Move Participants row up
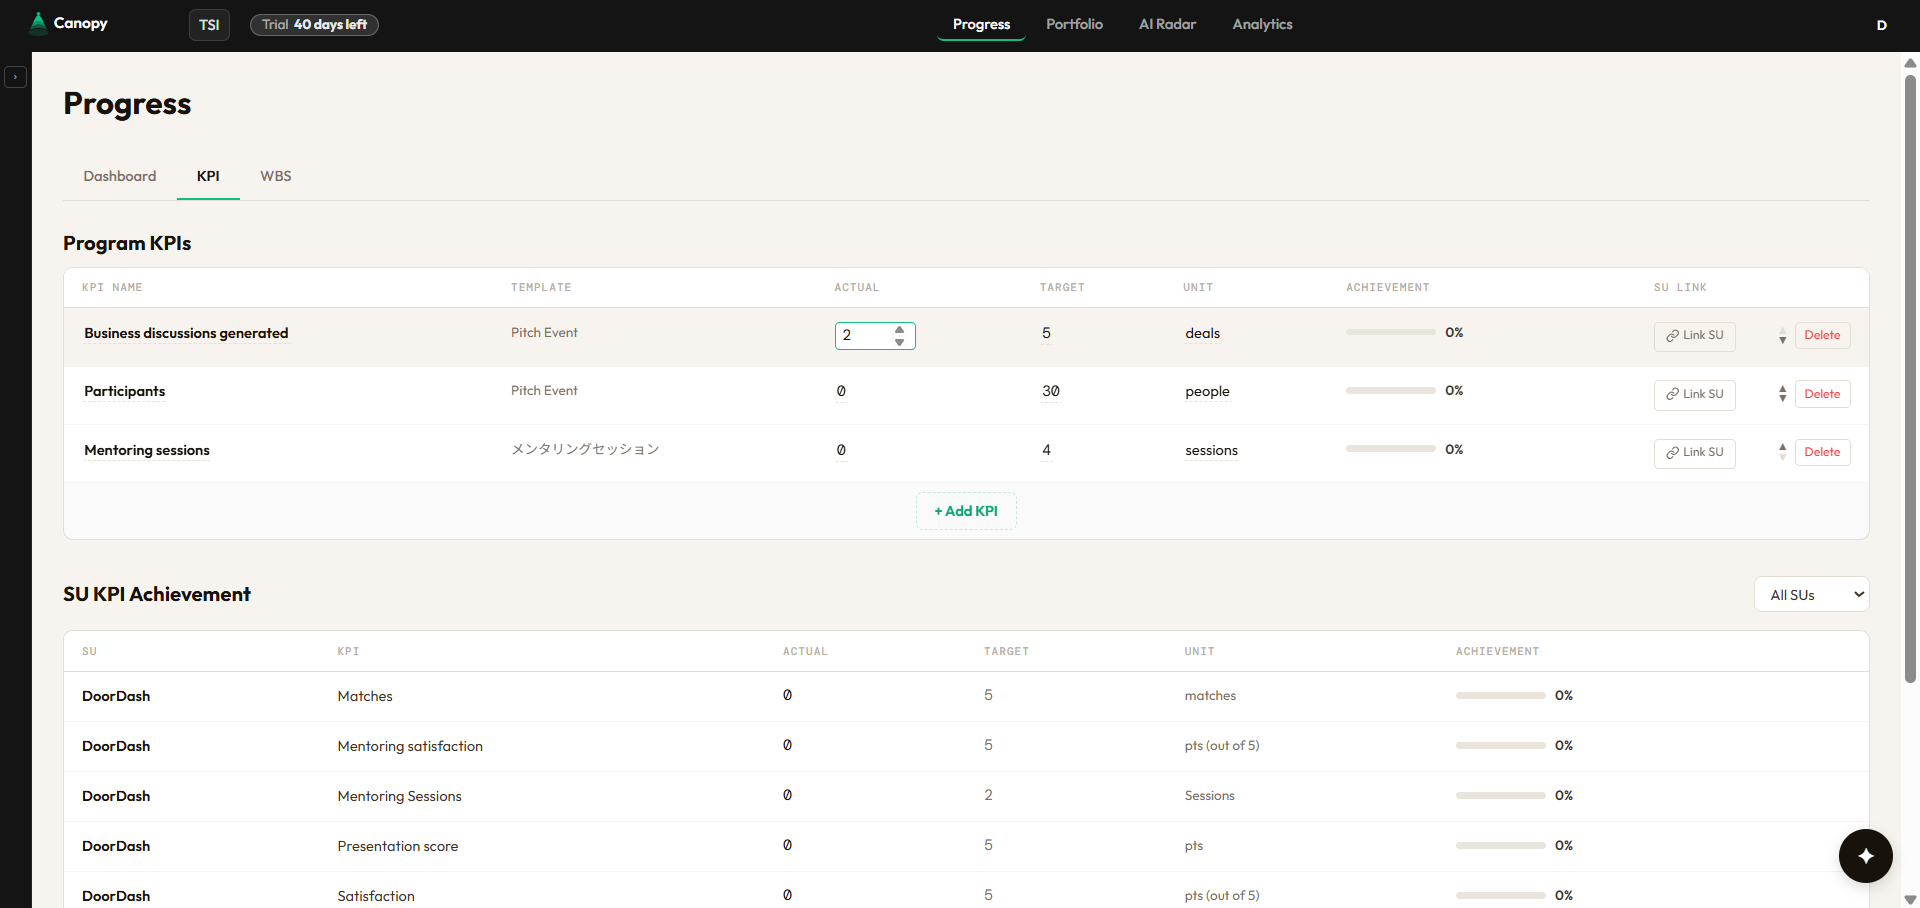Screen dimensions: 1920x908 click(1782, 388)
